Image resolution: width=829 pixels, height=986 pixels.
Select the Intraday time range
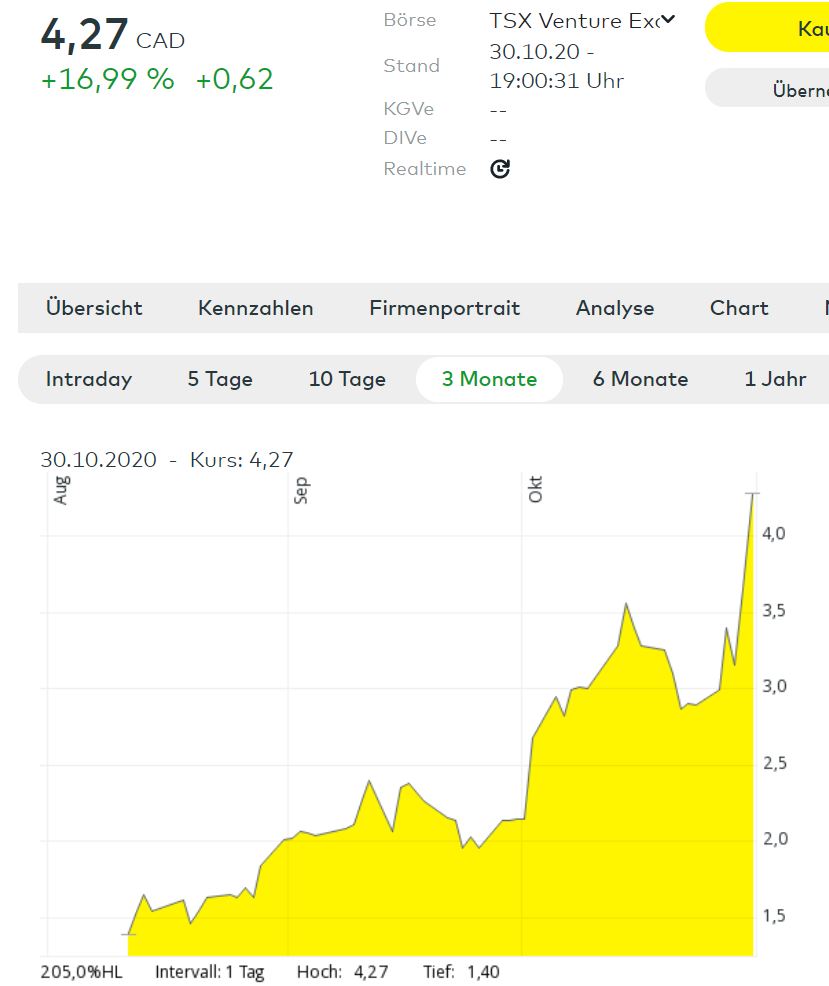point(89,380)
